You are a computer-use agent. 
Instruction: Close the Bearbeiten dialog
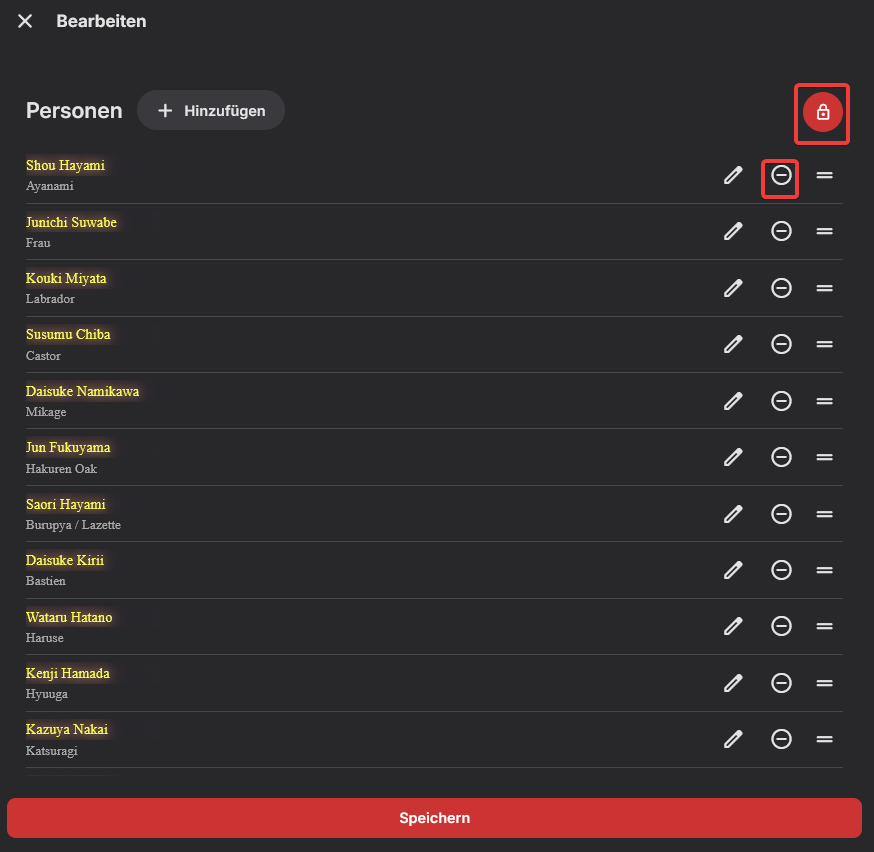pos(25,21)
